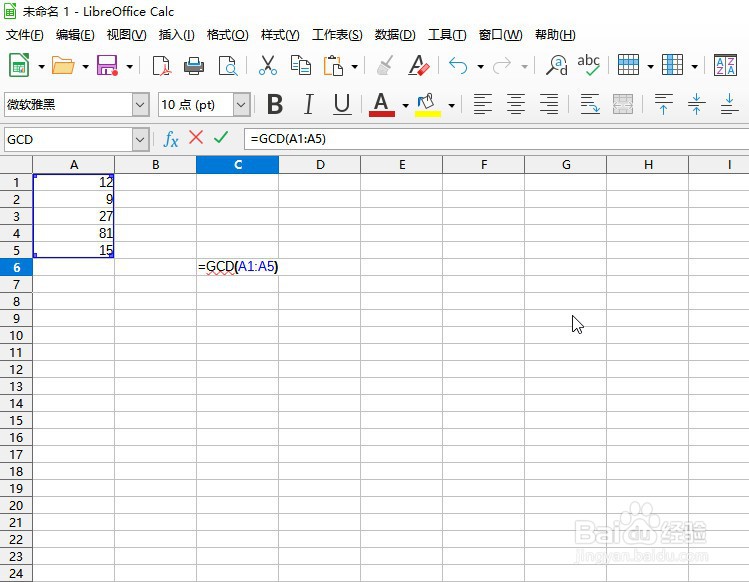Screen dimensions: 749x582
Task: Open the Save options dropdown arrow
Action: (129, 66)
